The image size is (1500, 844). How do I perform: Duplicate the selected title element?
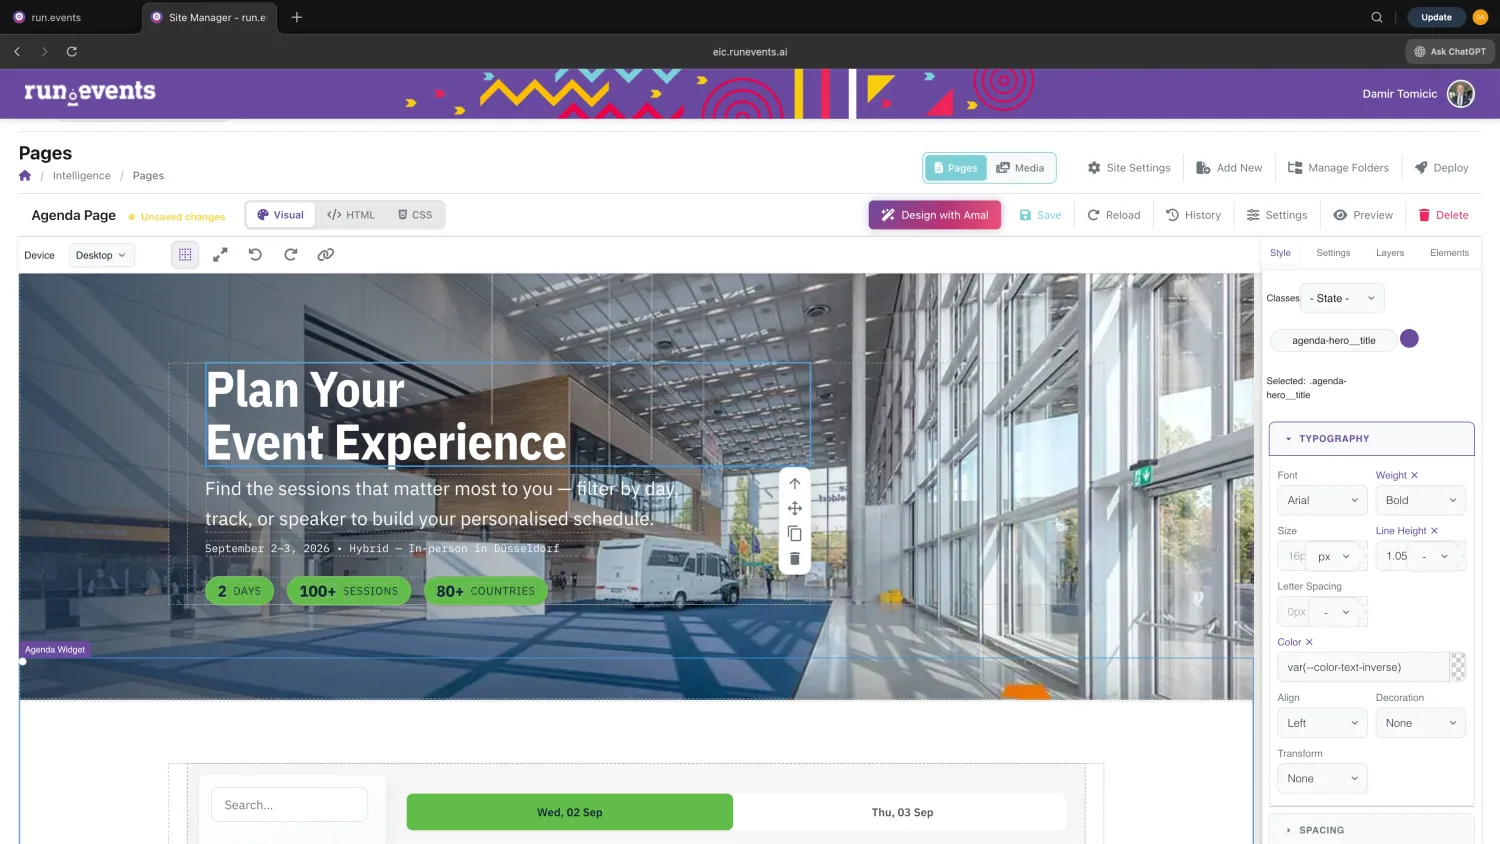click(795, 534)
